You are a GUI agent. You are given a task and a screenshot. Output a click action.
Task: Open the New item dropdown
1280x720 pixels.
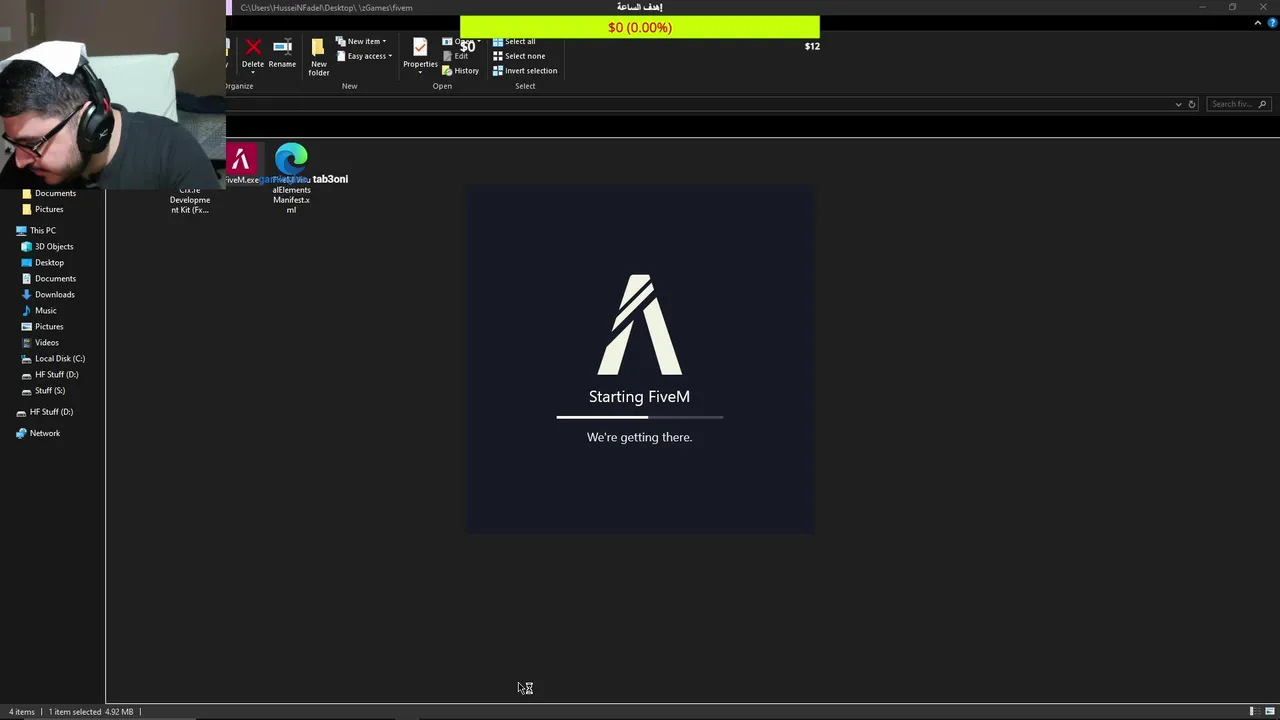click(x=361, y=42)
